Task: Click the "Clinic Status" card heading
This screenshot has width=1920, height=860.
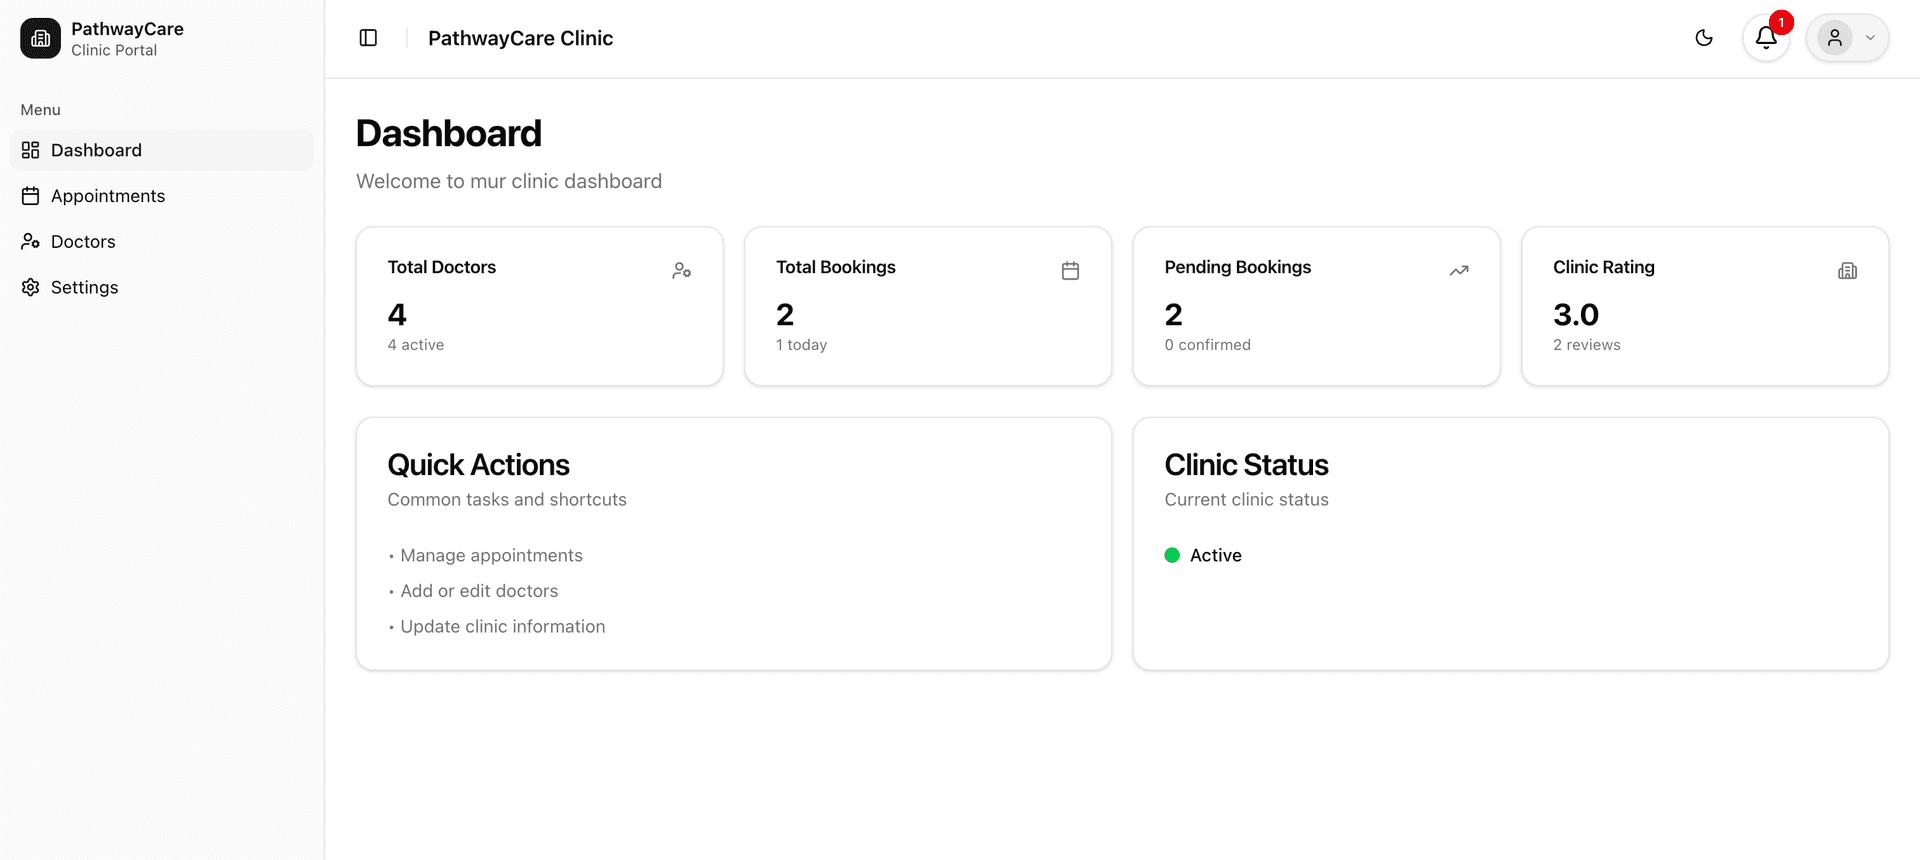Action: tap(1246, 465)
